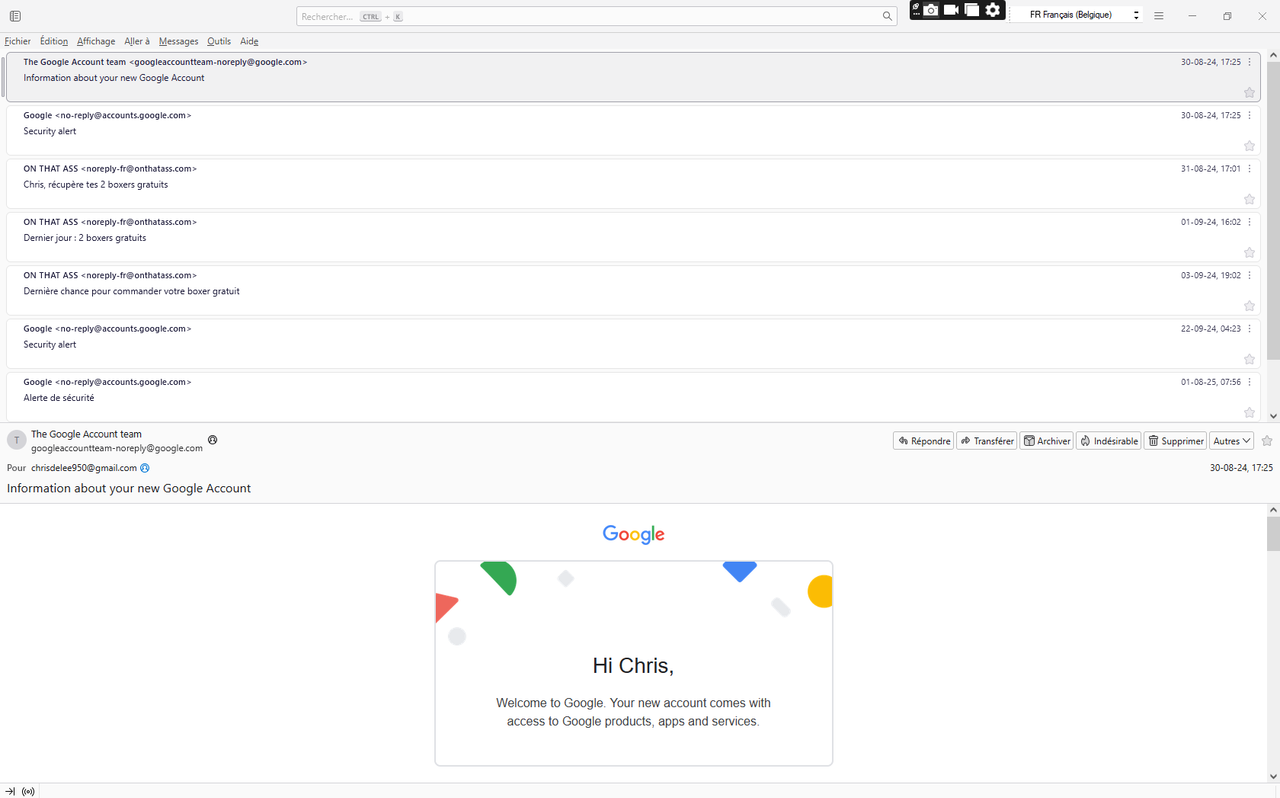Click the video record icon in capture overlay
Screen dimensions: 1280x798
pos(951,10)
